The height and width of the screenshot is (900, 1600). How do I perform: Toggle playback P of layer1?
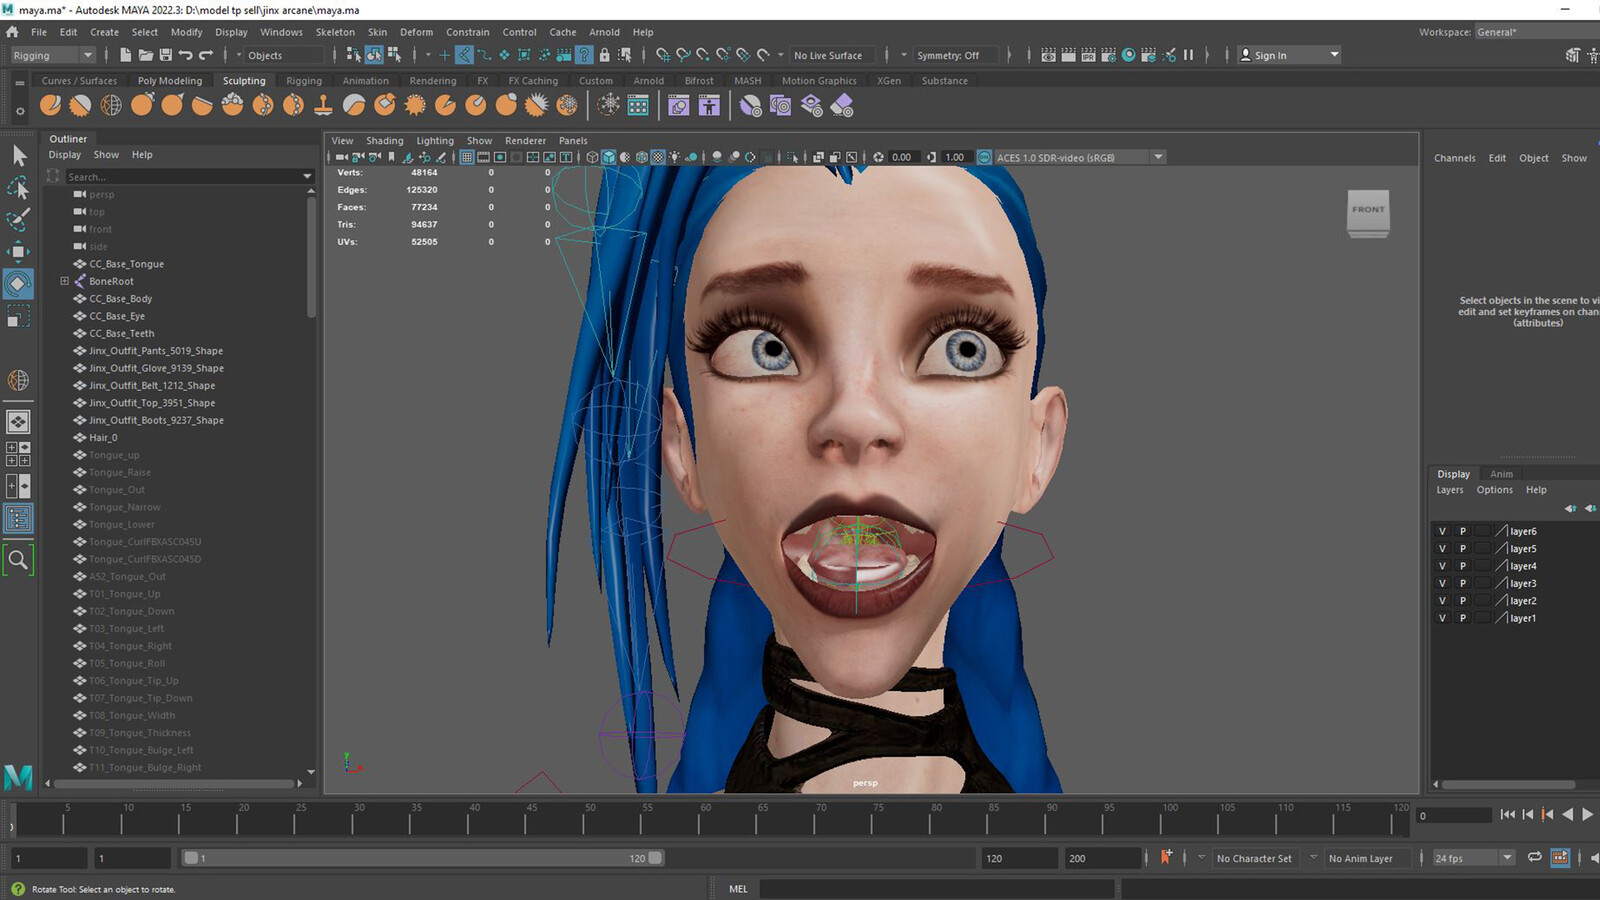pyautogui.click(x=1462, y=618)
